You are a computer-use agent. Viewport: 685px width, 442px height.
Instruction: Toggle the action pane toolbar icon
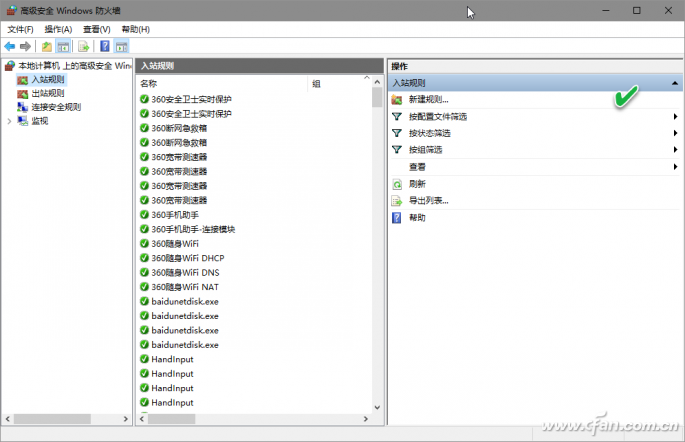point(121,46)
